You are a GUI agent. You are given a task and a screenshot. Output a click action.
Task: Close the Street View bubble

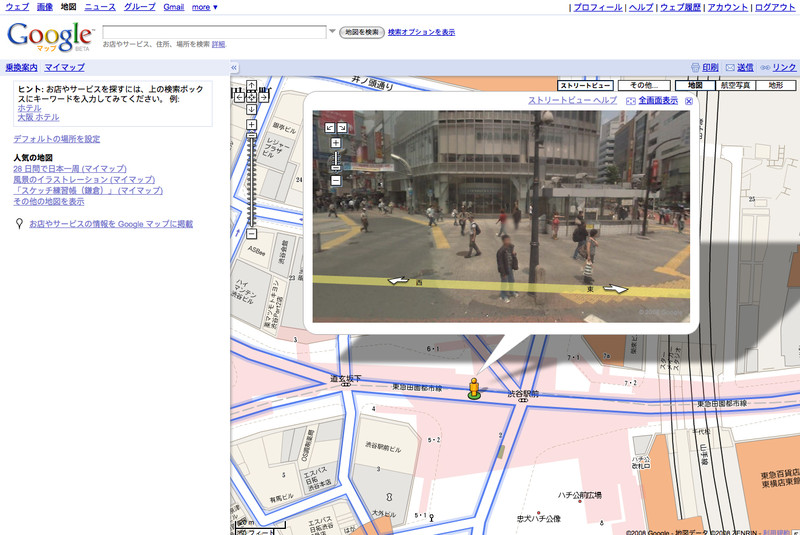coord(689,101)
